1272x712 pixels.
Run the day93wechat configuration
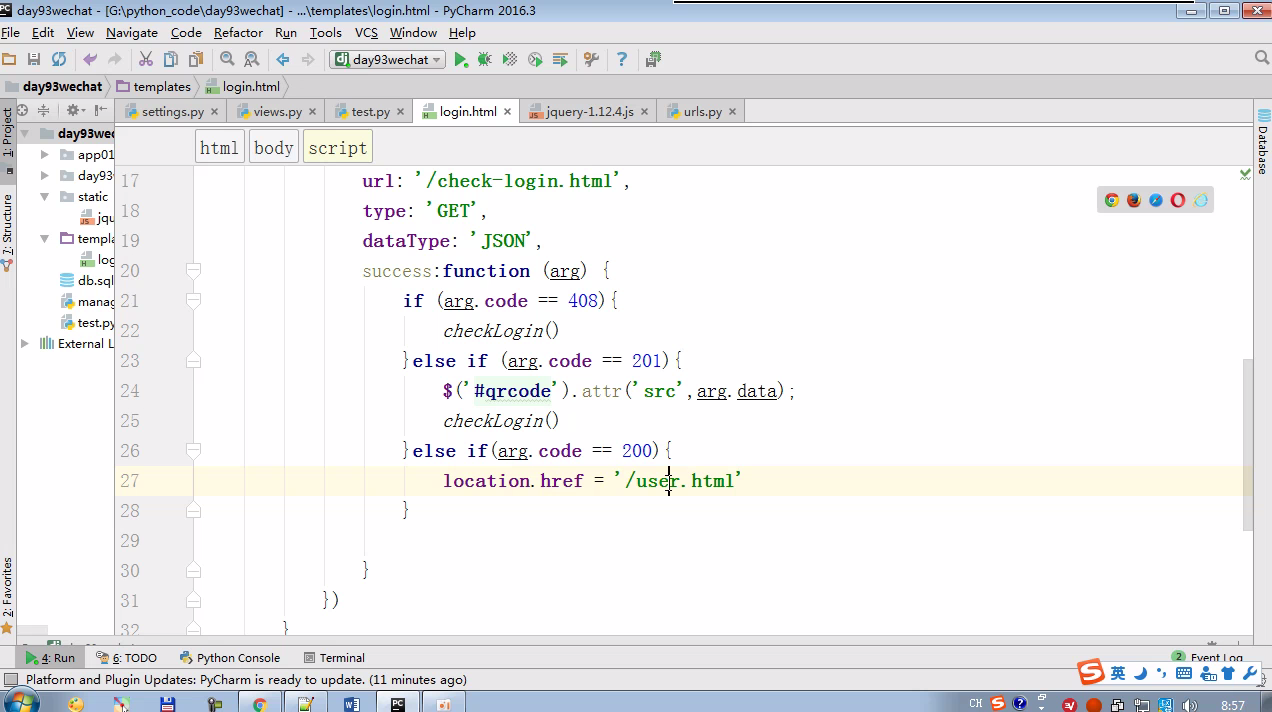[460, 60]
